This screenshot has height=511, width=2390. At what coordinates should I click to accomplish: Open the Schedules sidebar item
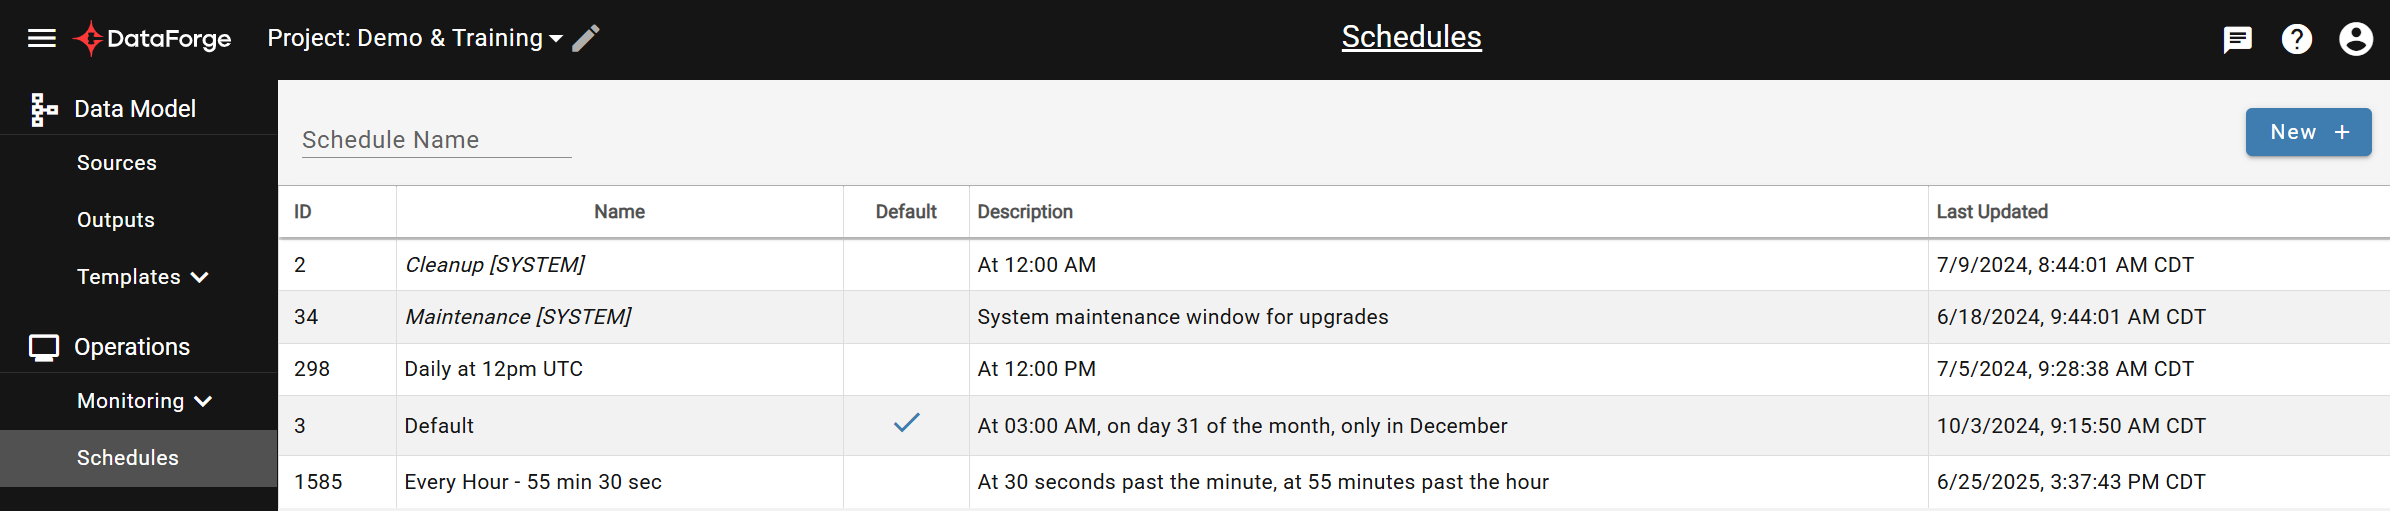click(138, 458)
